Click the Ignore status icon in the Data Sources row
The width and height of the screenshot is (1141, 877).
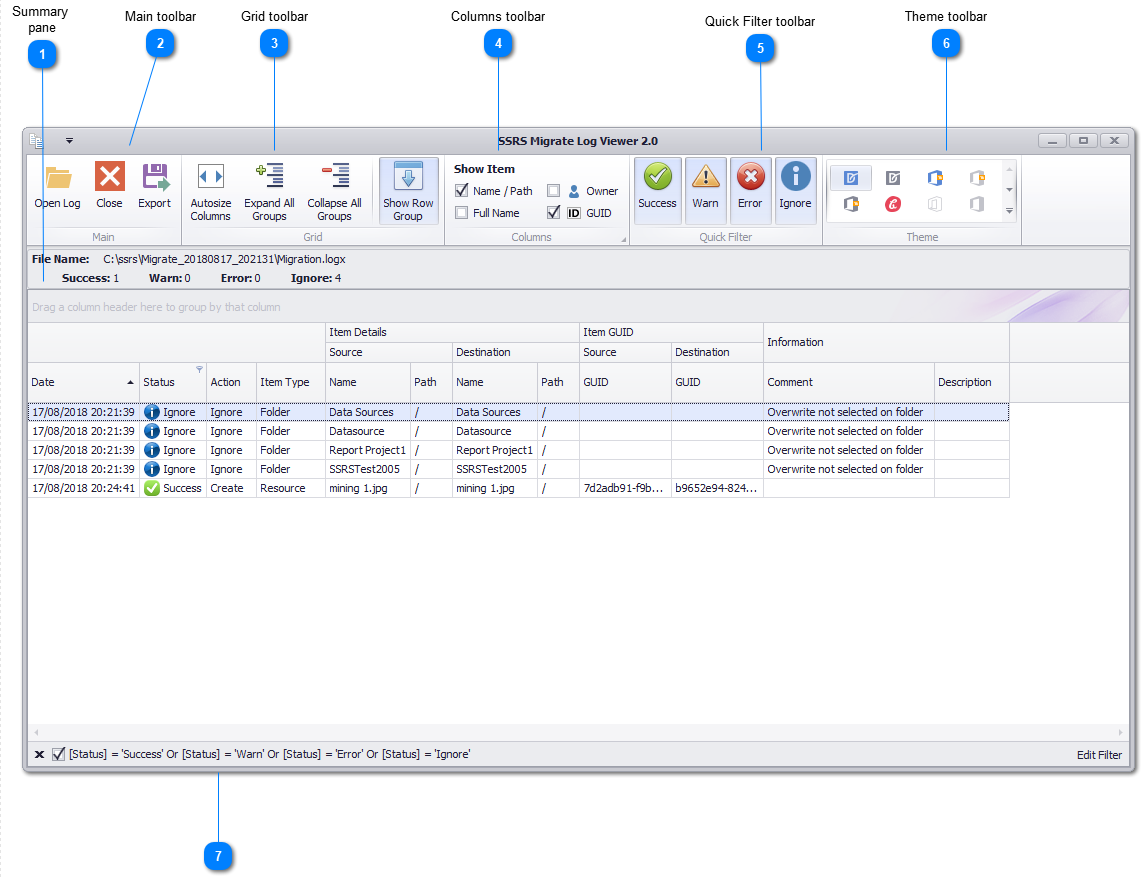coord(151,412)
